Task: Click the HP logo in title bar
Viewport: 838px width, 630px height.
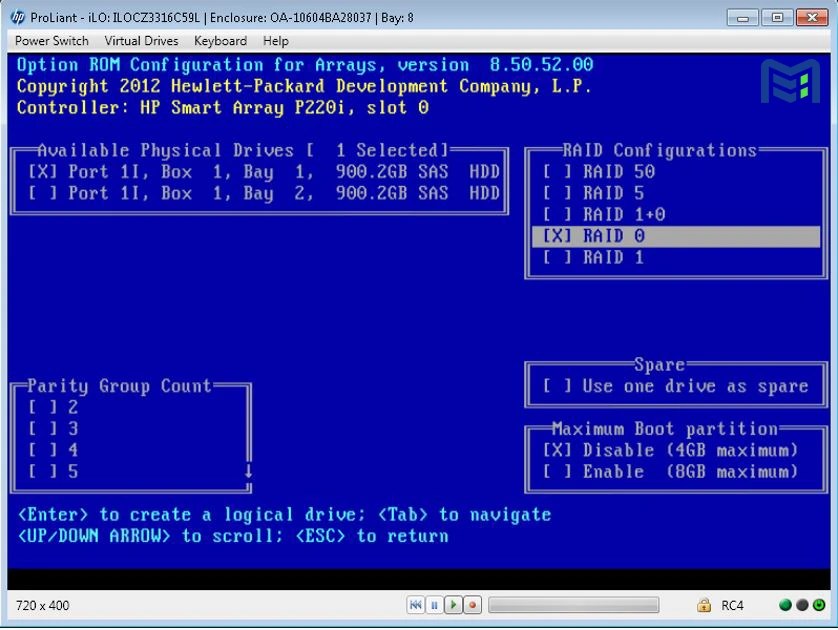Action: 17,17
